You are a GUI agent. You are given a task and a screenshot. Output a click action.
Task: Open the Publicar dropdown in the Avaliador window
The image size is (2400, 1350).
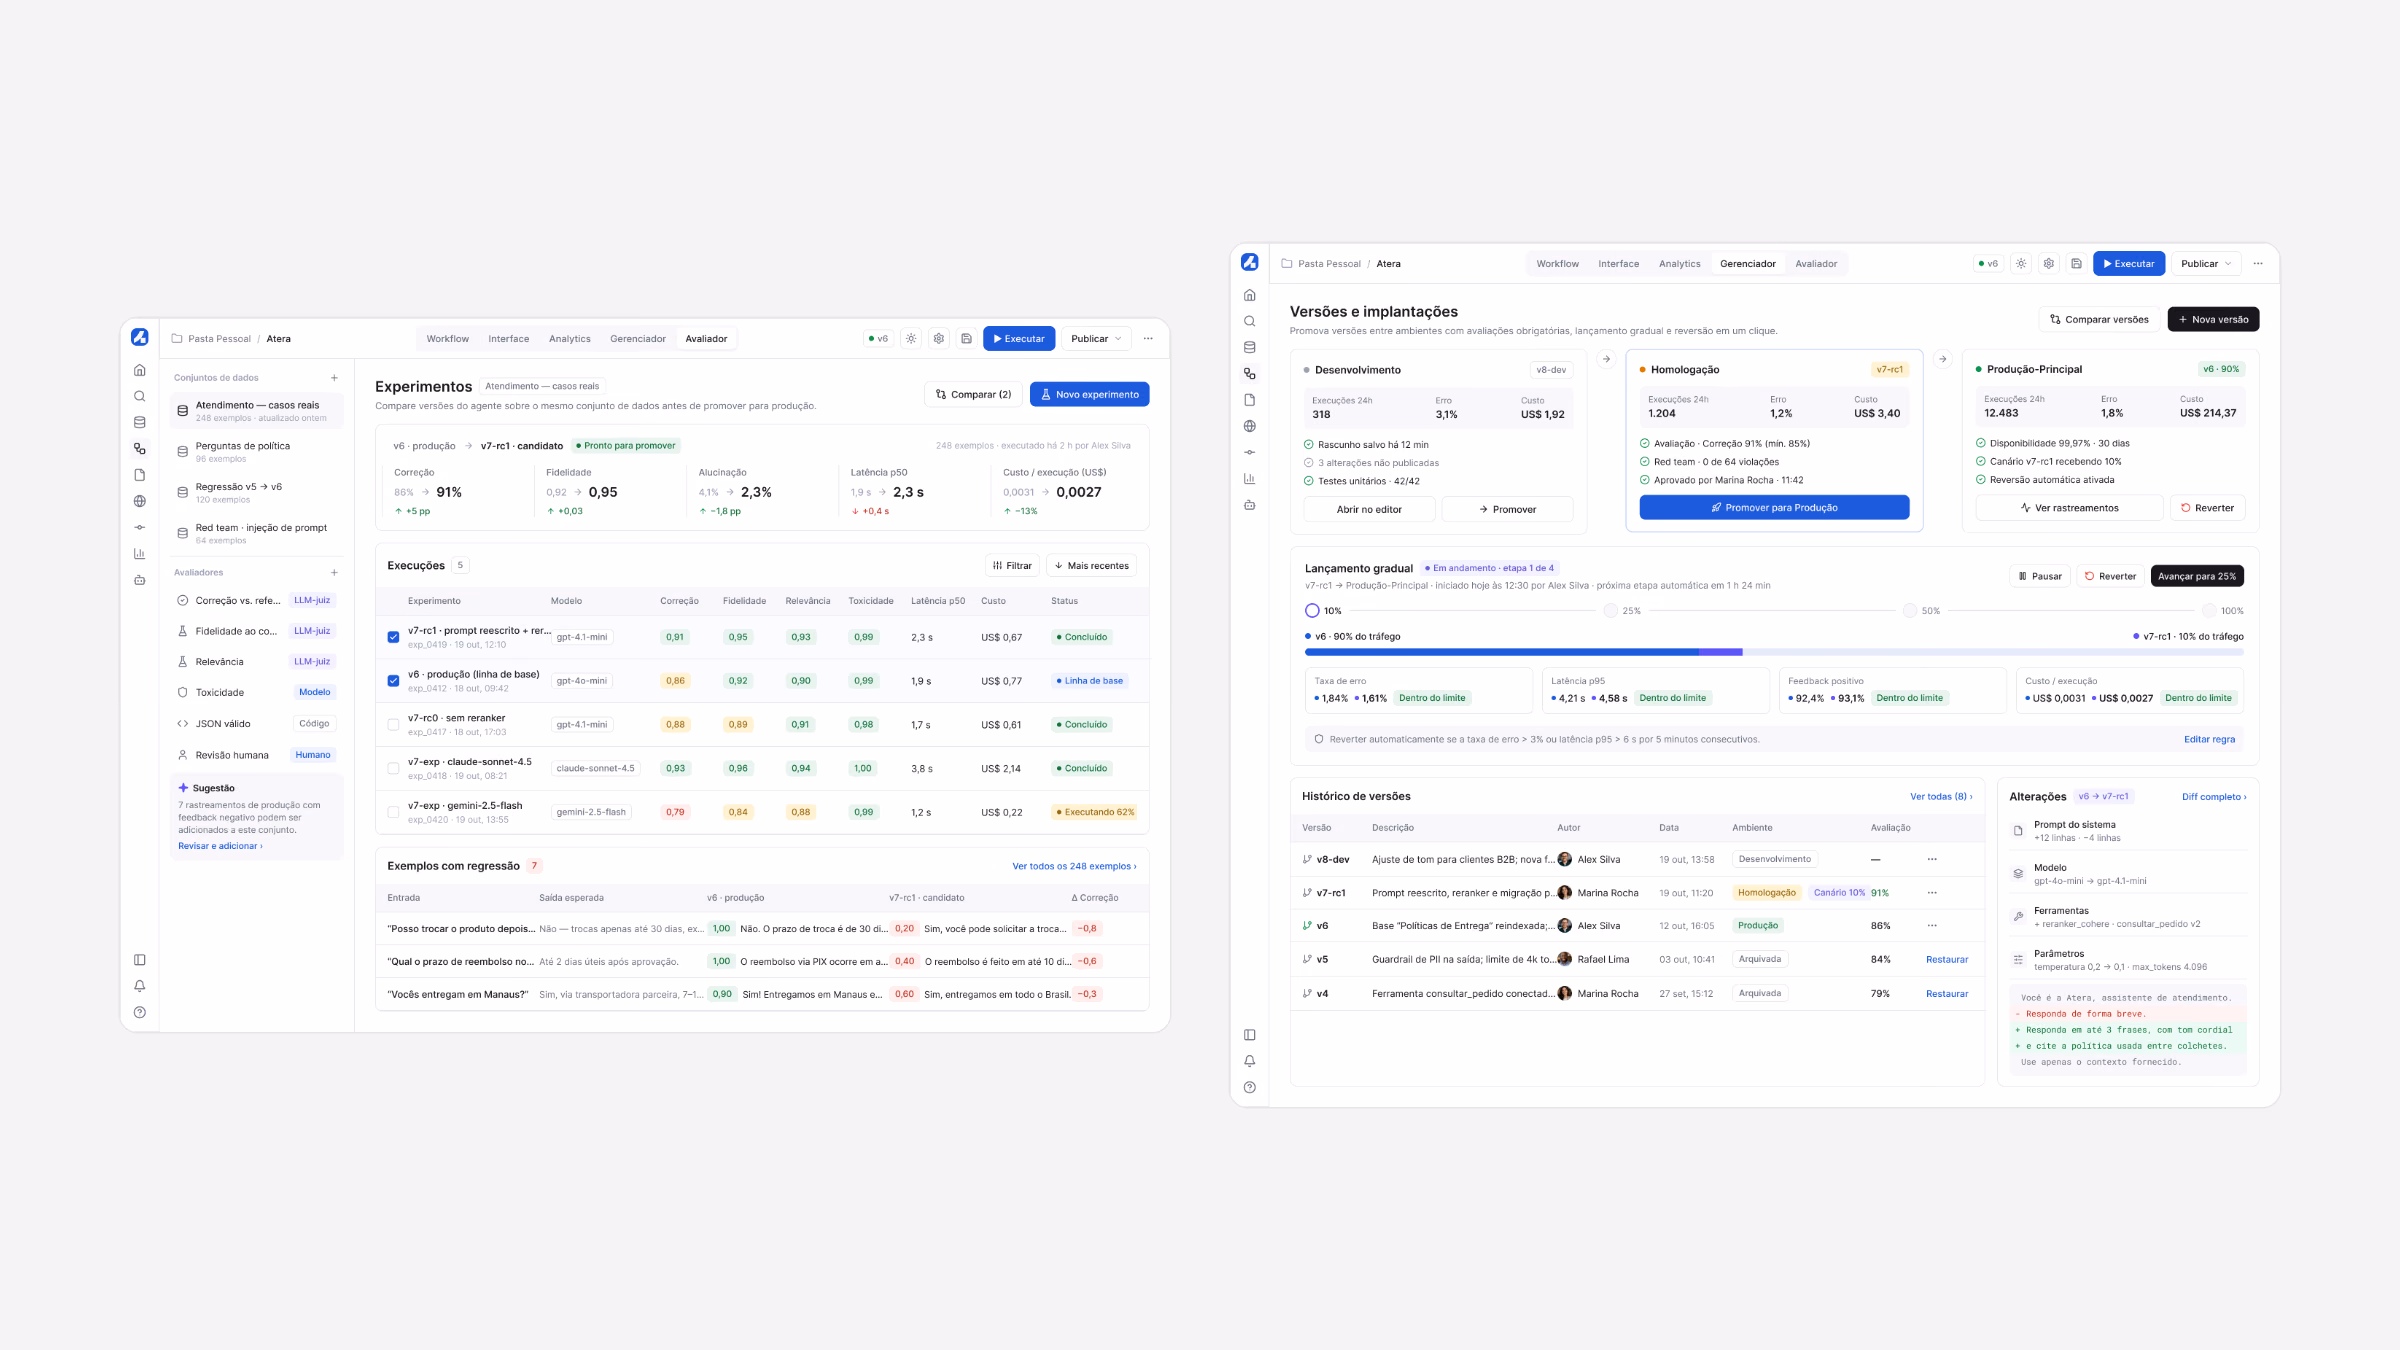(x=1096, y=339)
